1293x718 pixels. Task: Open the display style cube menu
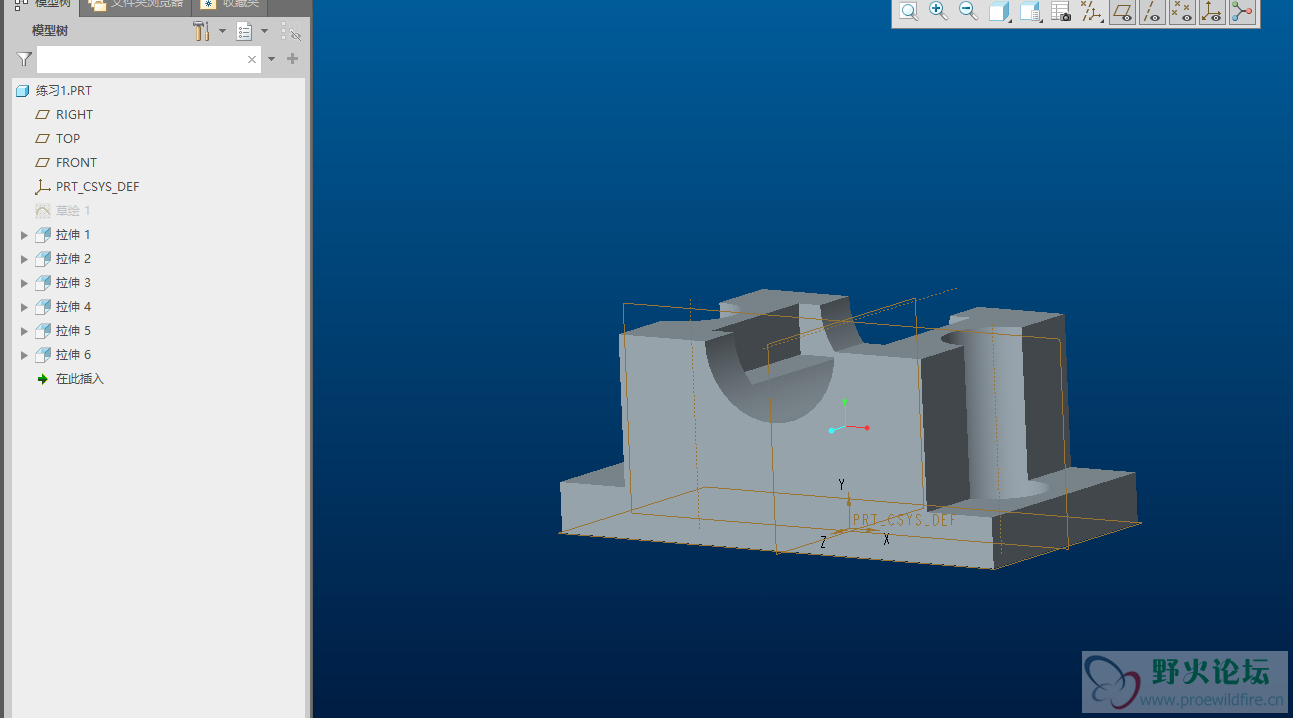(999, 12)
